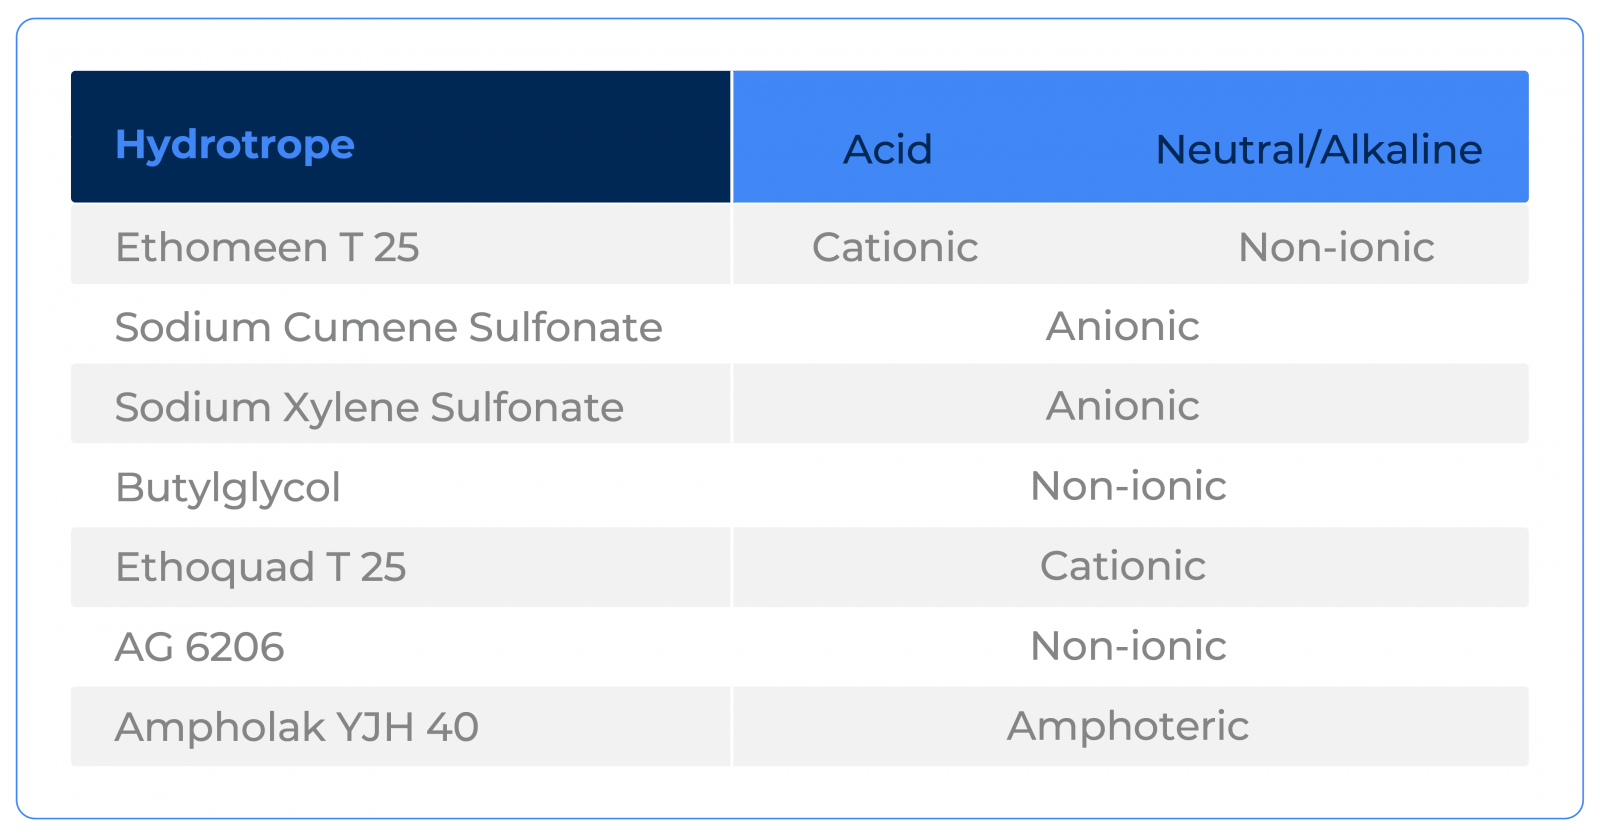This screenshot has width=1600, height=839.
Task: Select the Amphoteric value cell
Action: (x=1128, y=726)
